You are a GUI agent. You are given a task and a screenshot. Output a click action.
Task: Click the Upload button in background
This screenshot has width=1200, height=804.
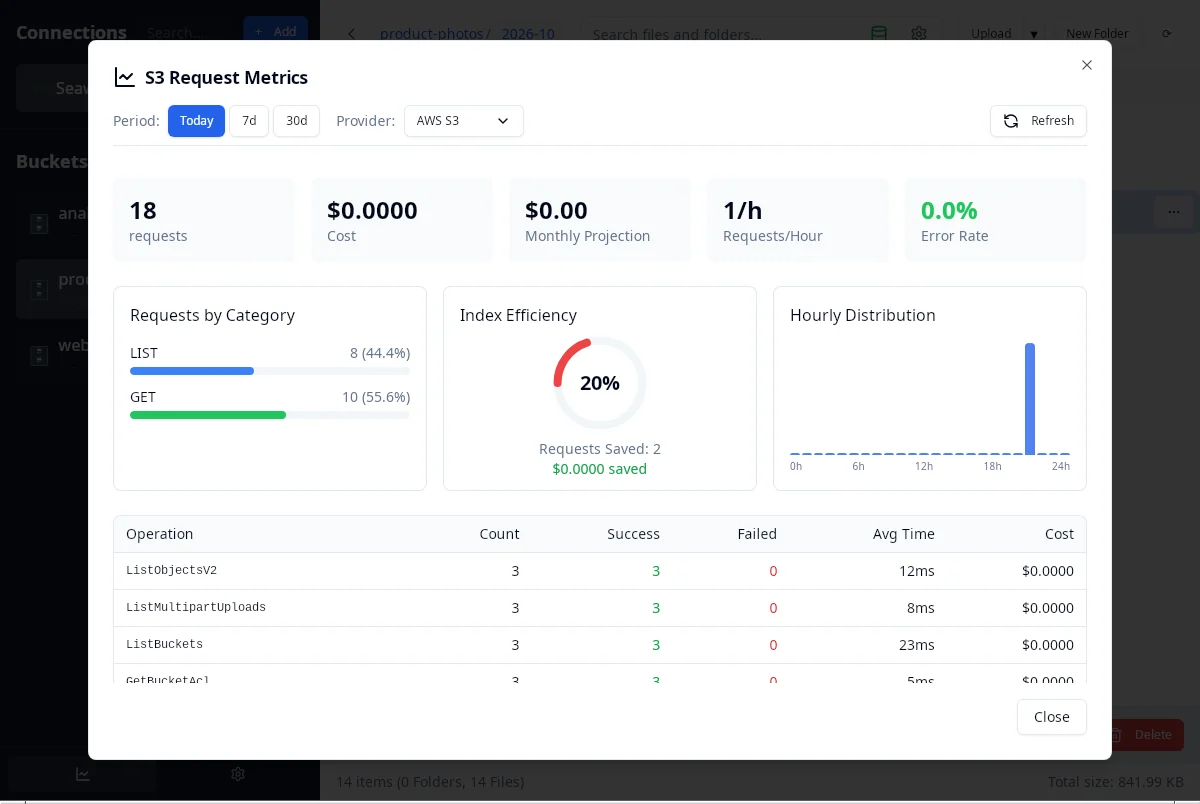tap(991, 34)
